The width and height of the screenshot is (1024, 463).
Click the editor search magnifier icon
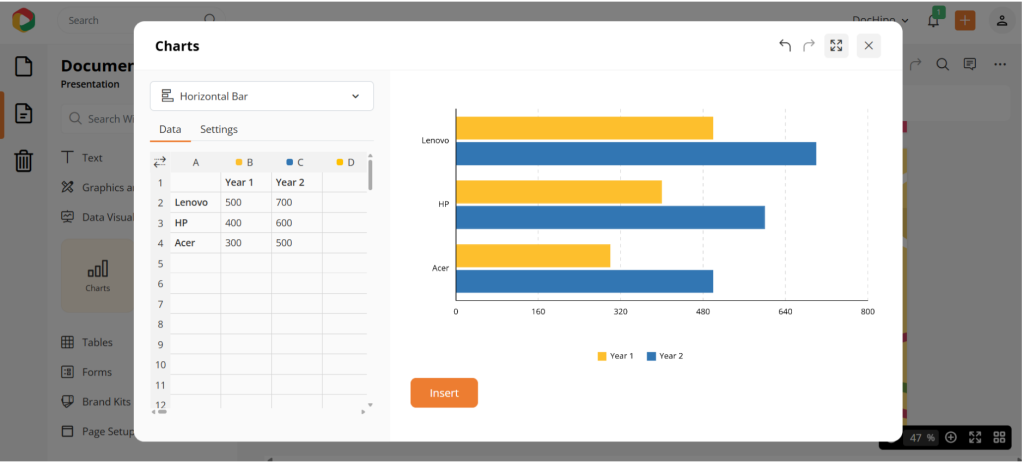coord(942,64)
